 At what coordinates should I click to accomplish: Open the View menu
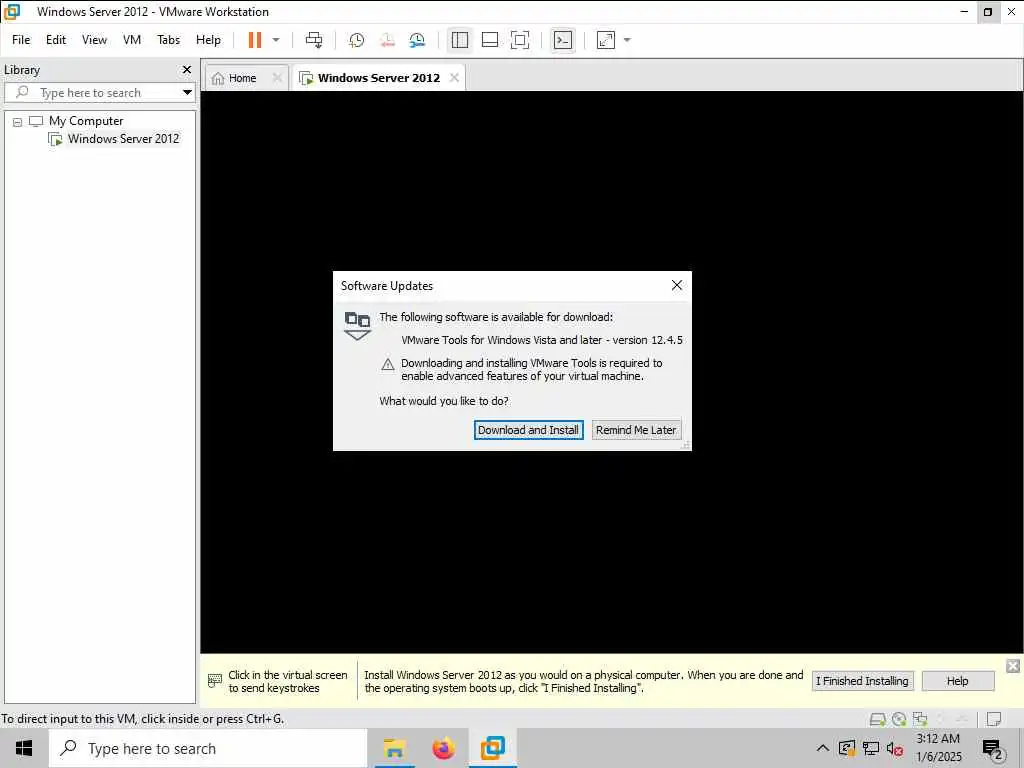coord(94,40)
